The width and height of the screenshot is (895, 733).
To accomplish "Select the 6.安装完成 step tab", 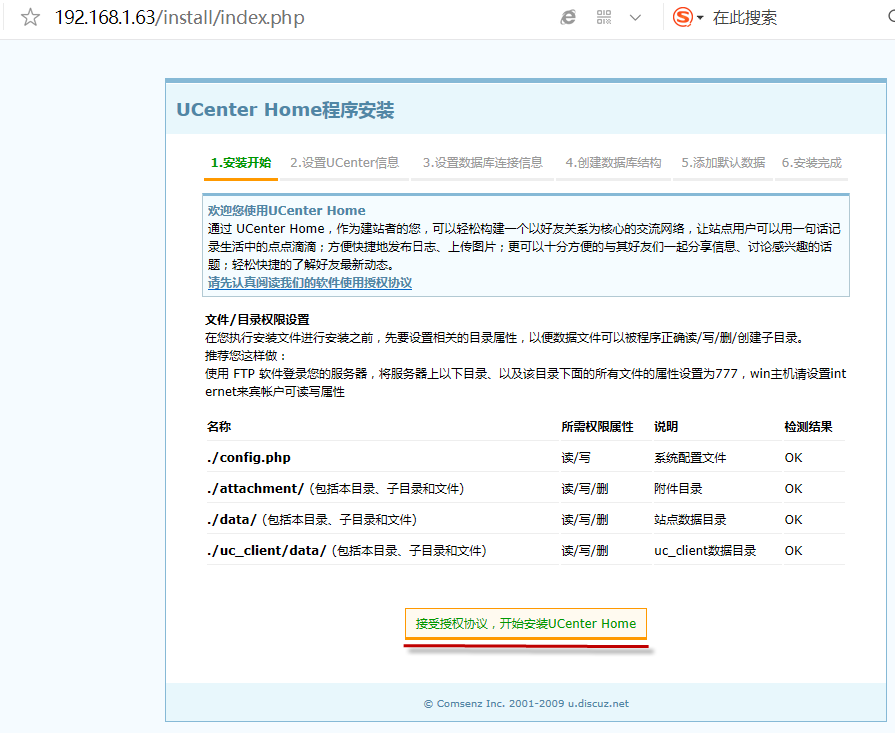I will 811,163.
